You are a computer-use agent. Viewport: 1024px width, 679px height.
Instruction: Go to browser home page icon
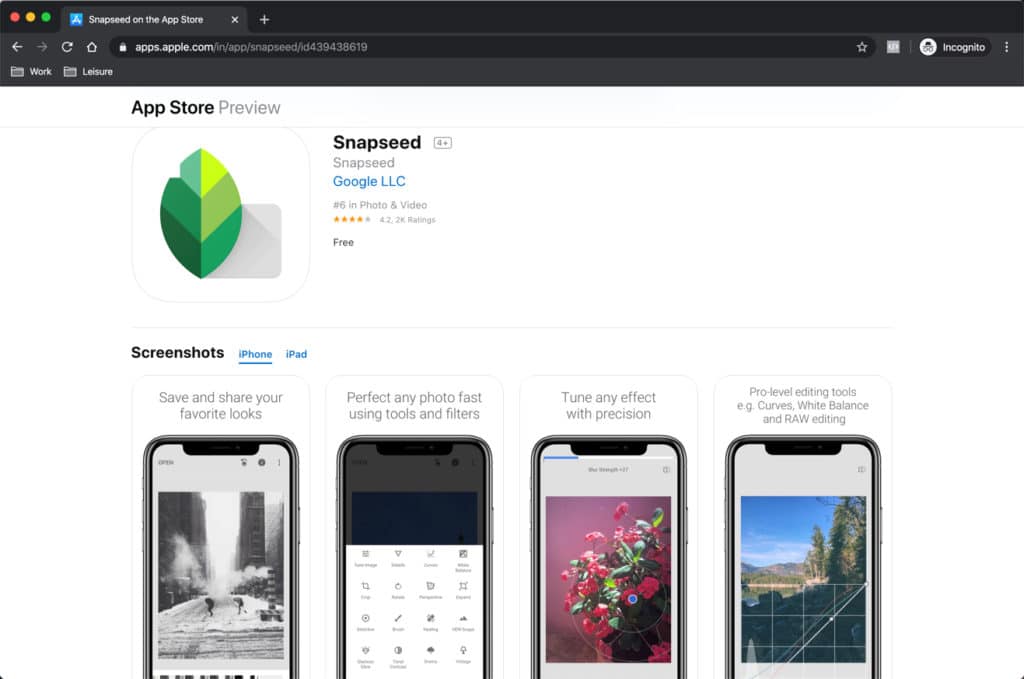92,47
